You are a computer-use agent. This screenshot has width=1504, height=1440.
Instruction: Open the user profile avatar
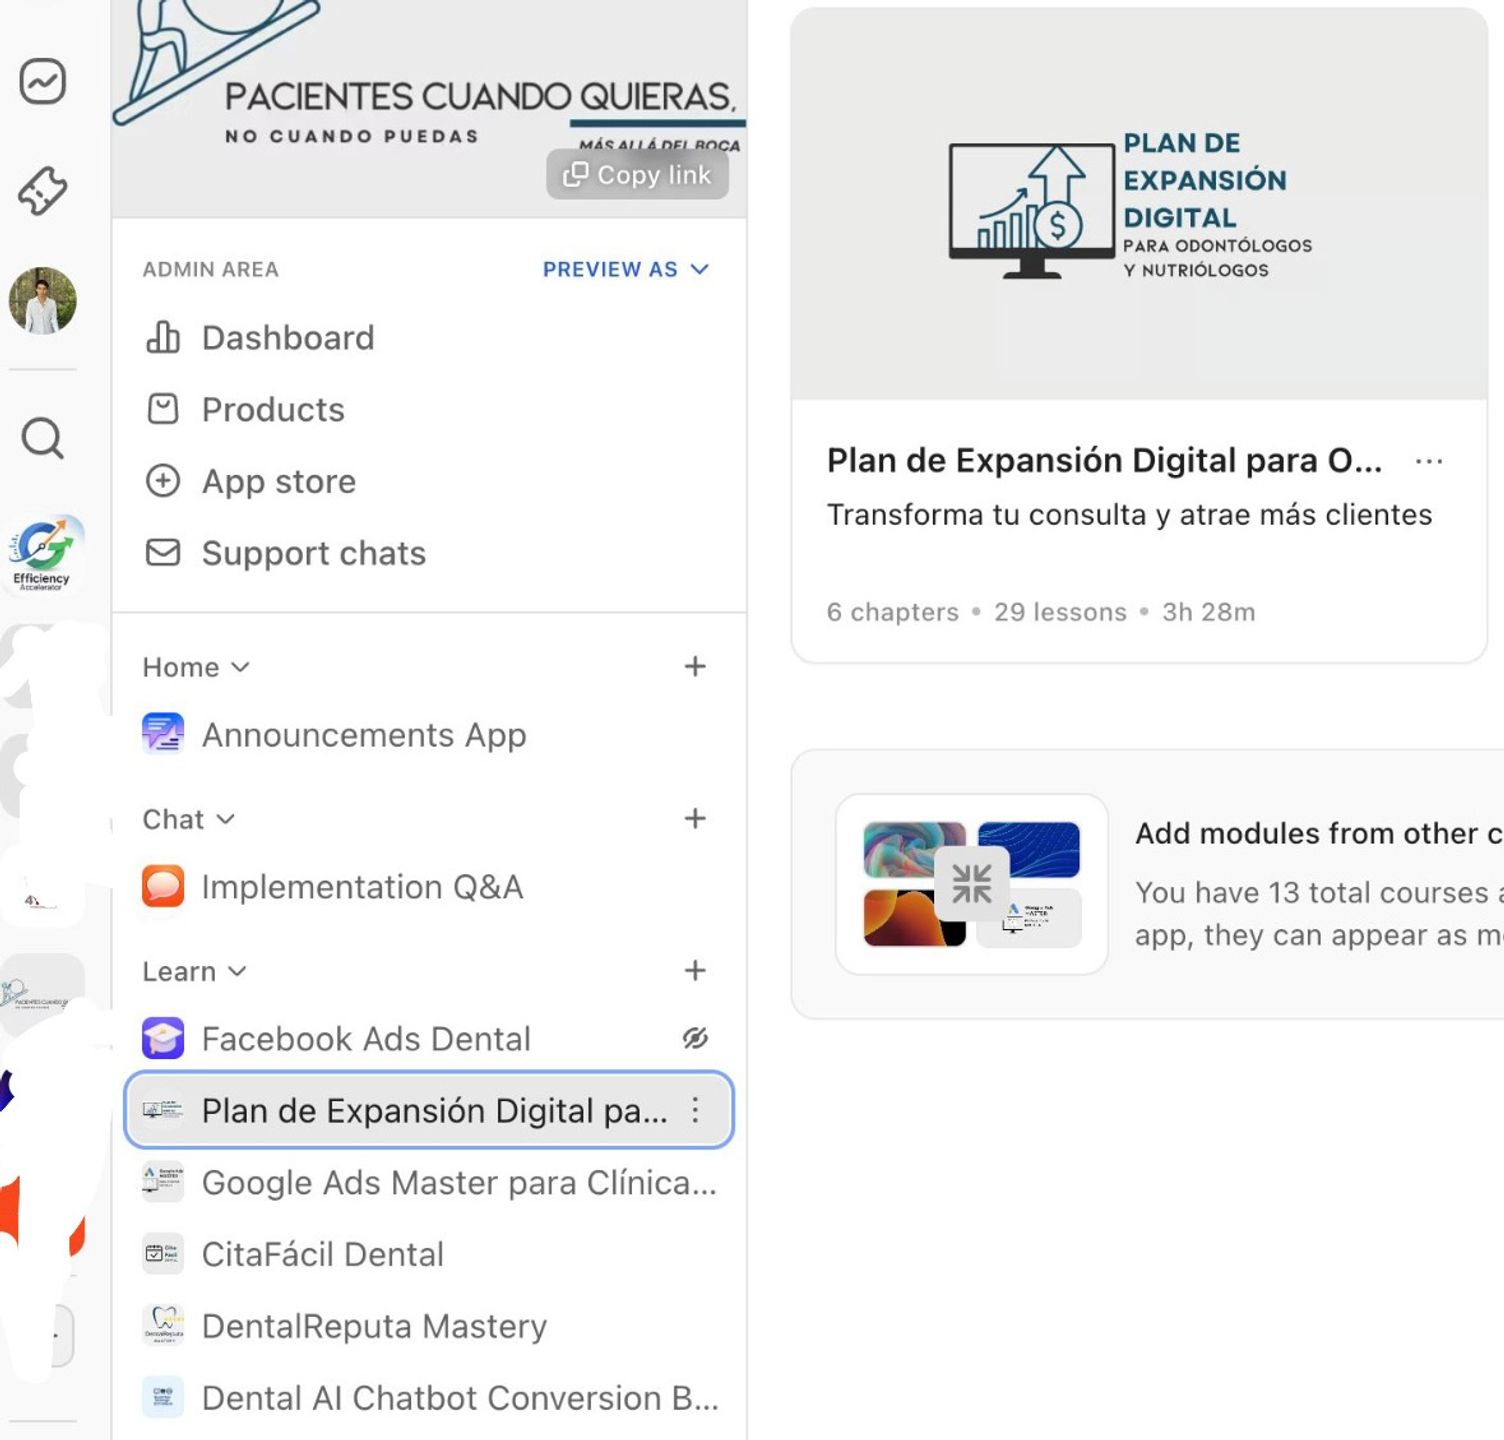pos(43,300)
